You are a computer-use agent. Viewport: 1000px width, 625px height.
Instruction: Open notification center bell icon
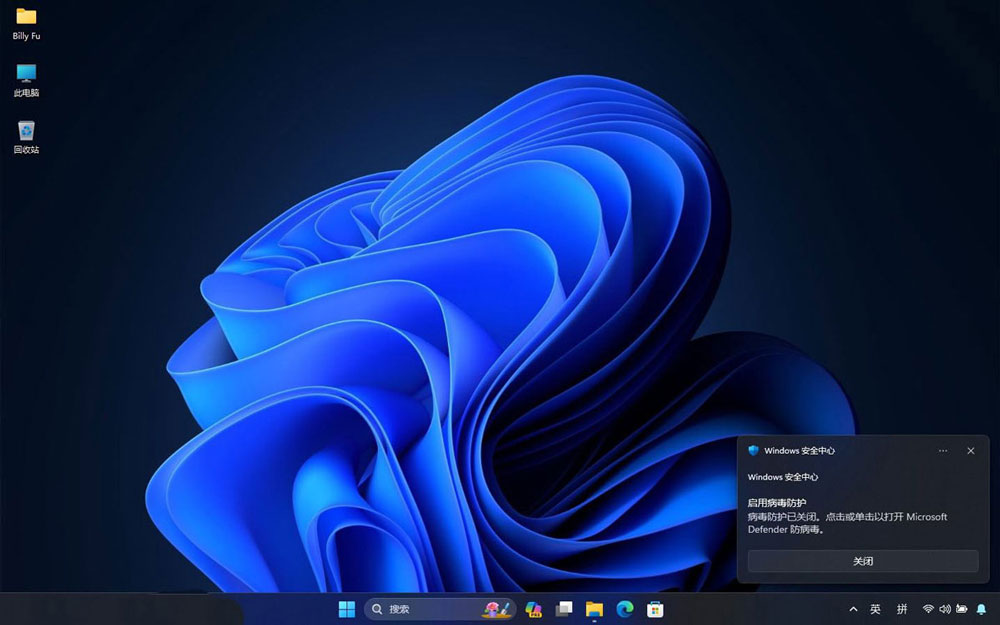point(981,609)
